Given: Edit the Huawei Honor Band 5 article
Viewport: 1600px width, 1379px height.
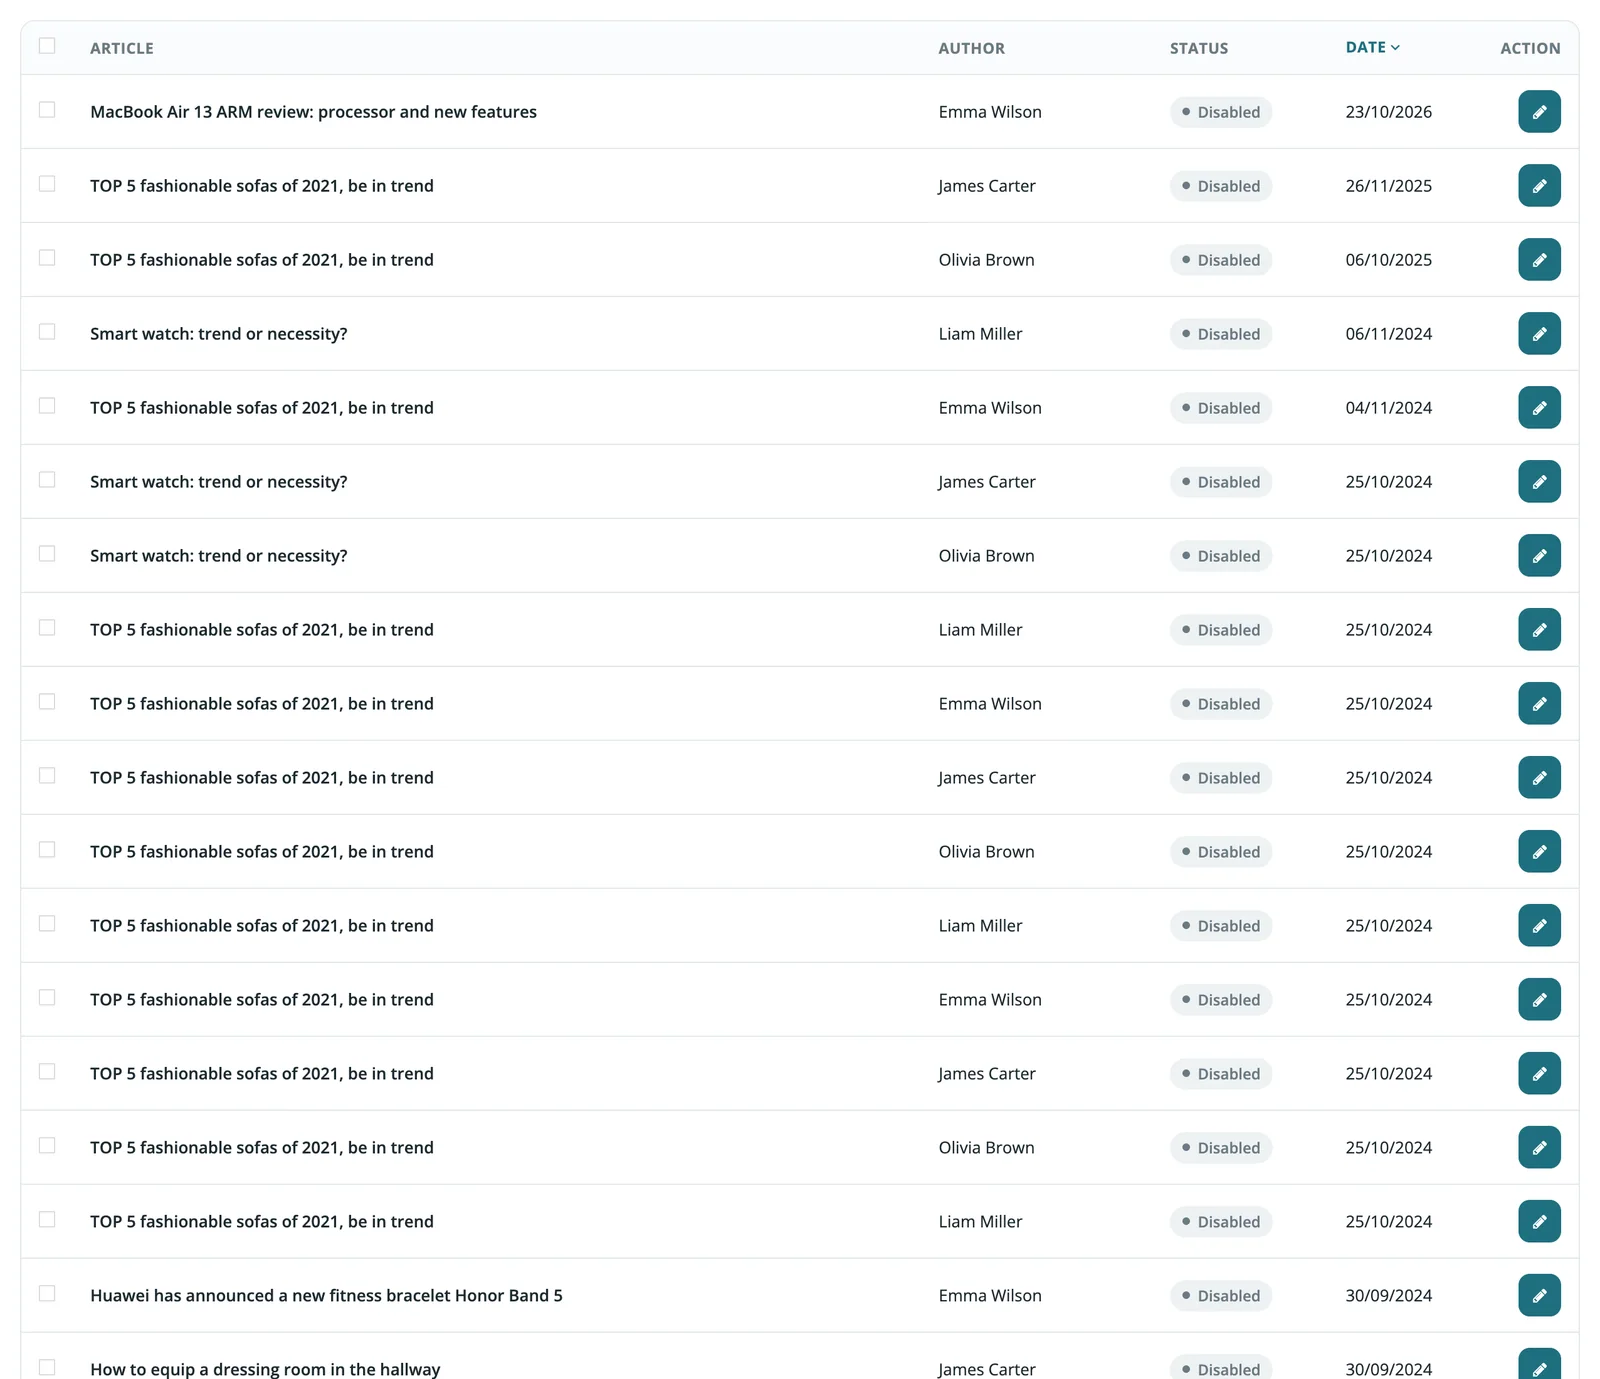Looking at the screenshot, I should [x=1539, y=1296].
